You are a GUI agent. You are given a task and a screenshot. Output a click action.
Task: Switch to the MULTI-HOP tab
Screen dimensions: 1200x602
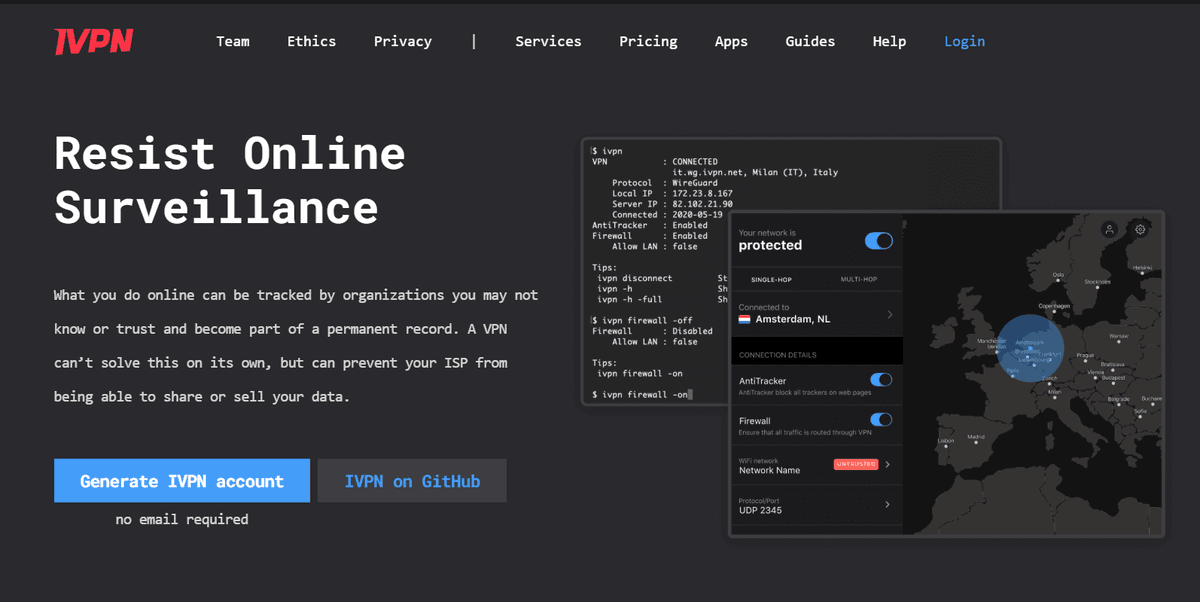click(x=859, y=279)
